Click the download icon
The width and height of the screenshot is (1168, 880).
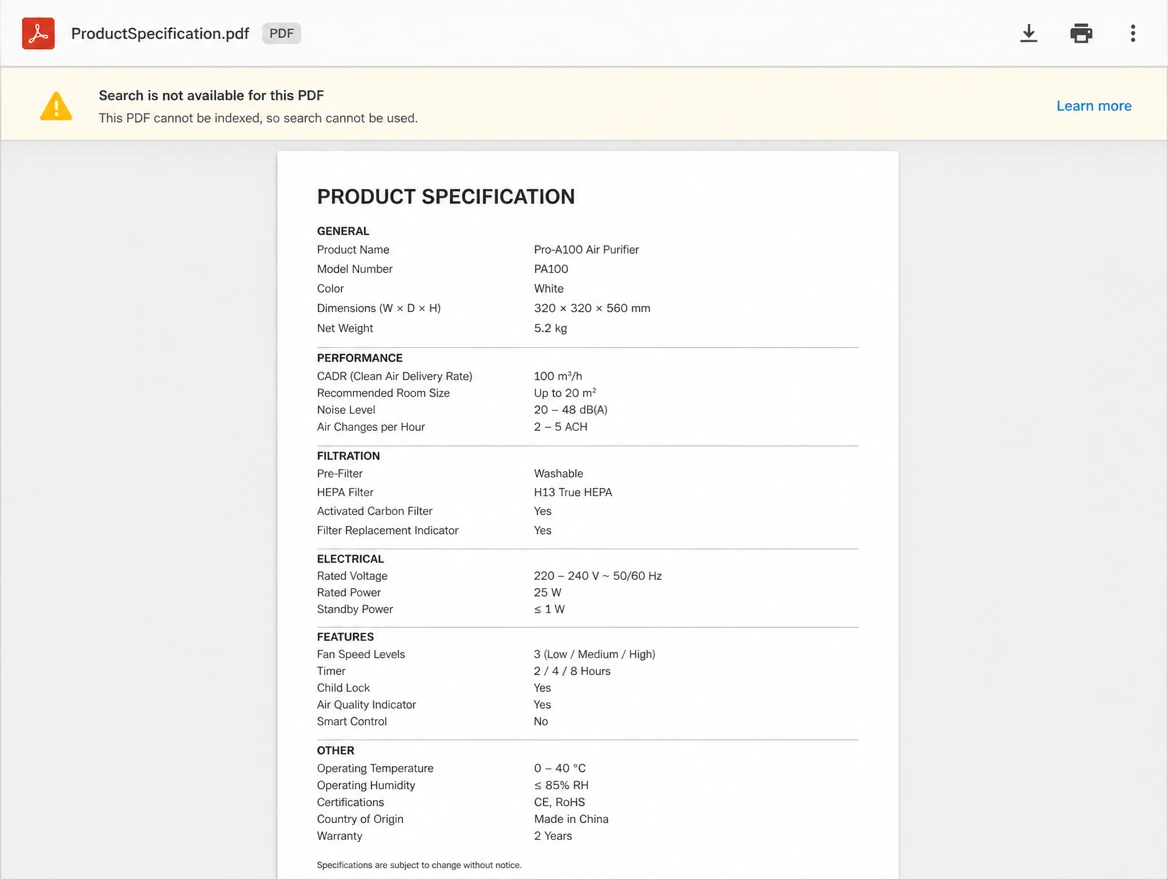tap(1029, 33)
